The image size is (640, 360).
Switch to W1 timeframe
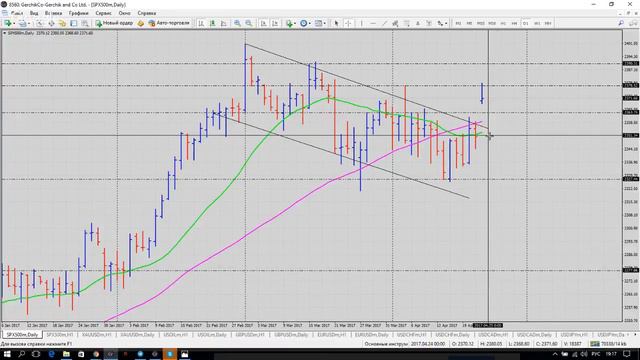click(537, 23)
